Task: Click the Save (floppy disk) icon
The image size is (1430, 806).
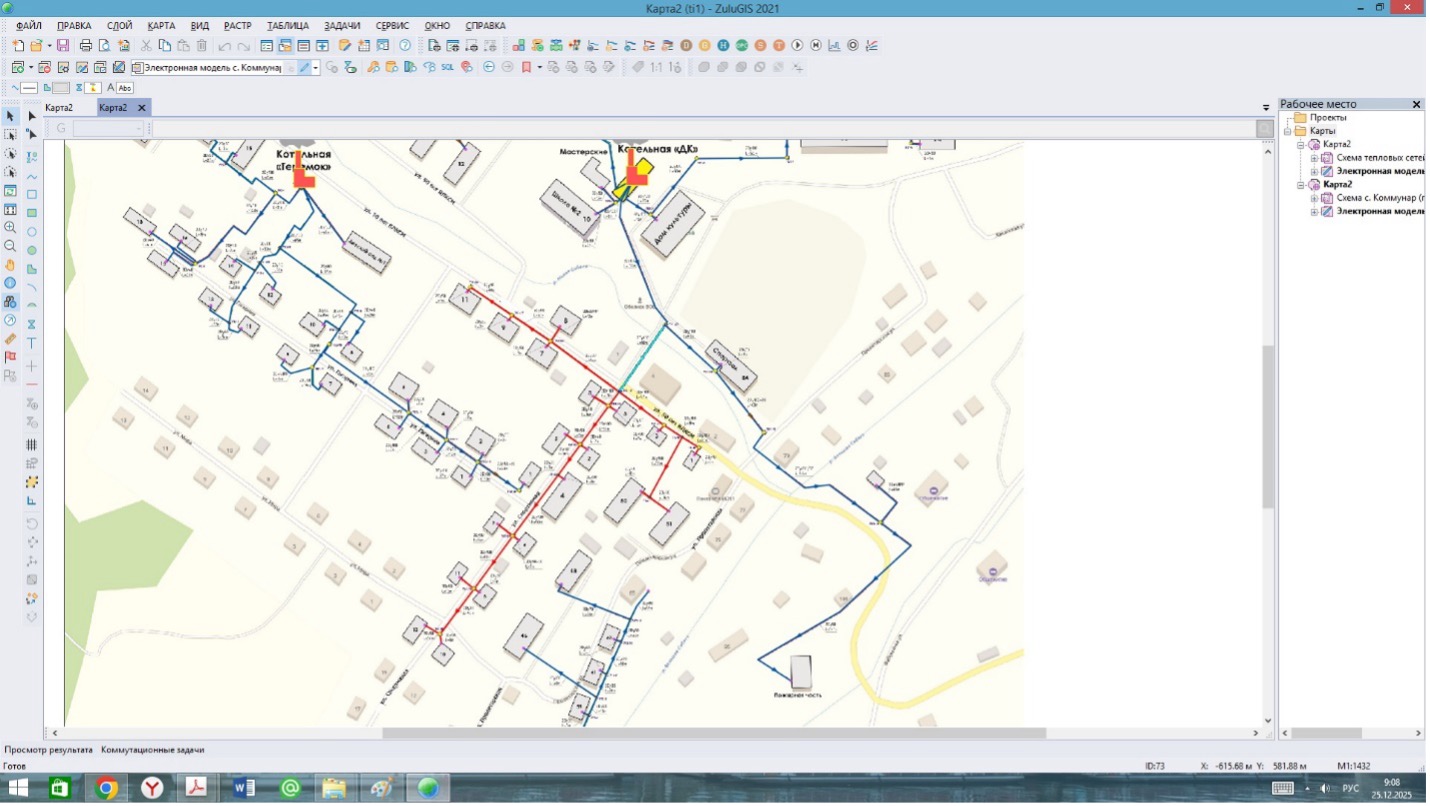Action: pos(63,45)
